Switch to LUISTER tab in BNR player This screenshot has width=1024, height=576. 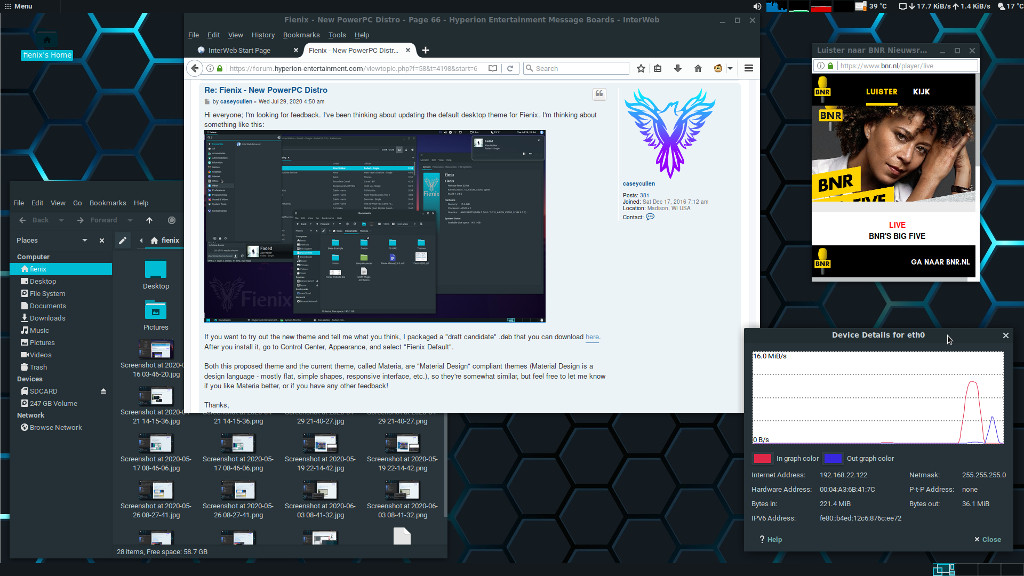point(881,92)
